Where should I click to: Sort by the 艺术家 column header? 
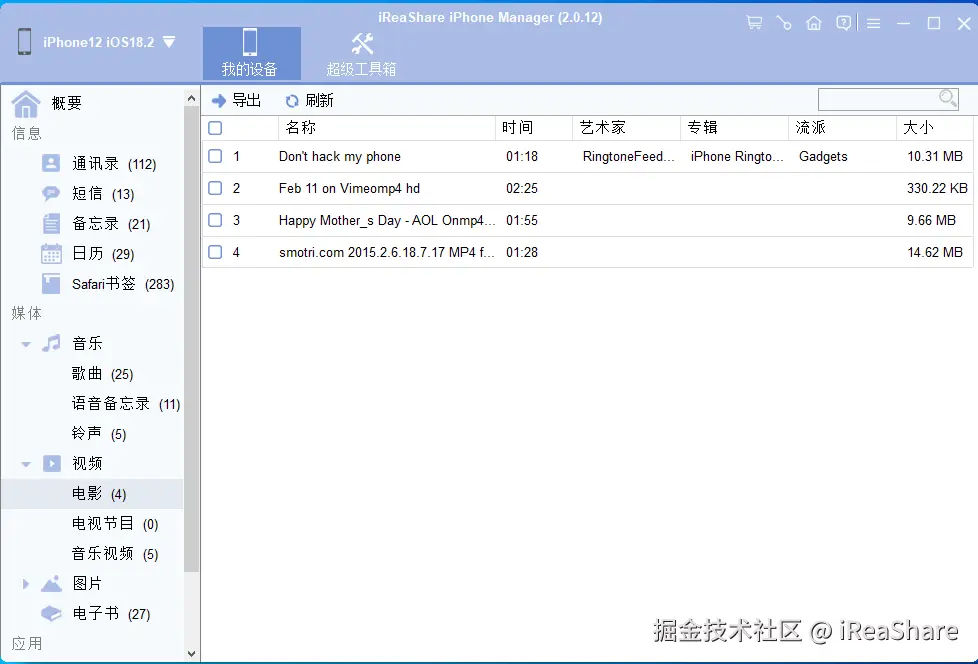click(626, 127)
